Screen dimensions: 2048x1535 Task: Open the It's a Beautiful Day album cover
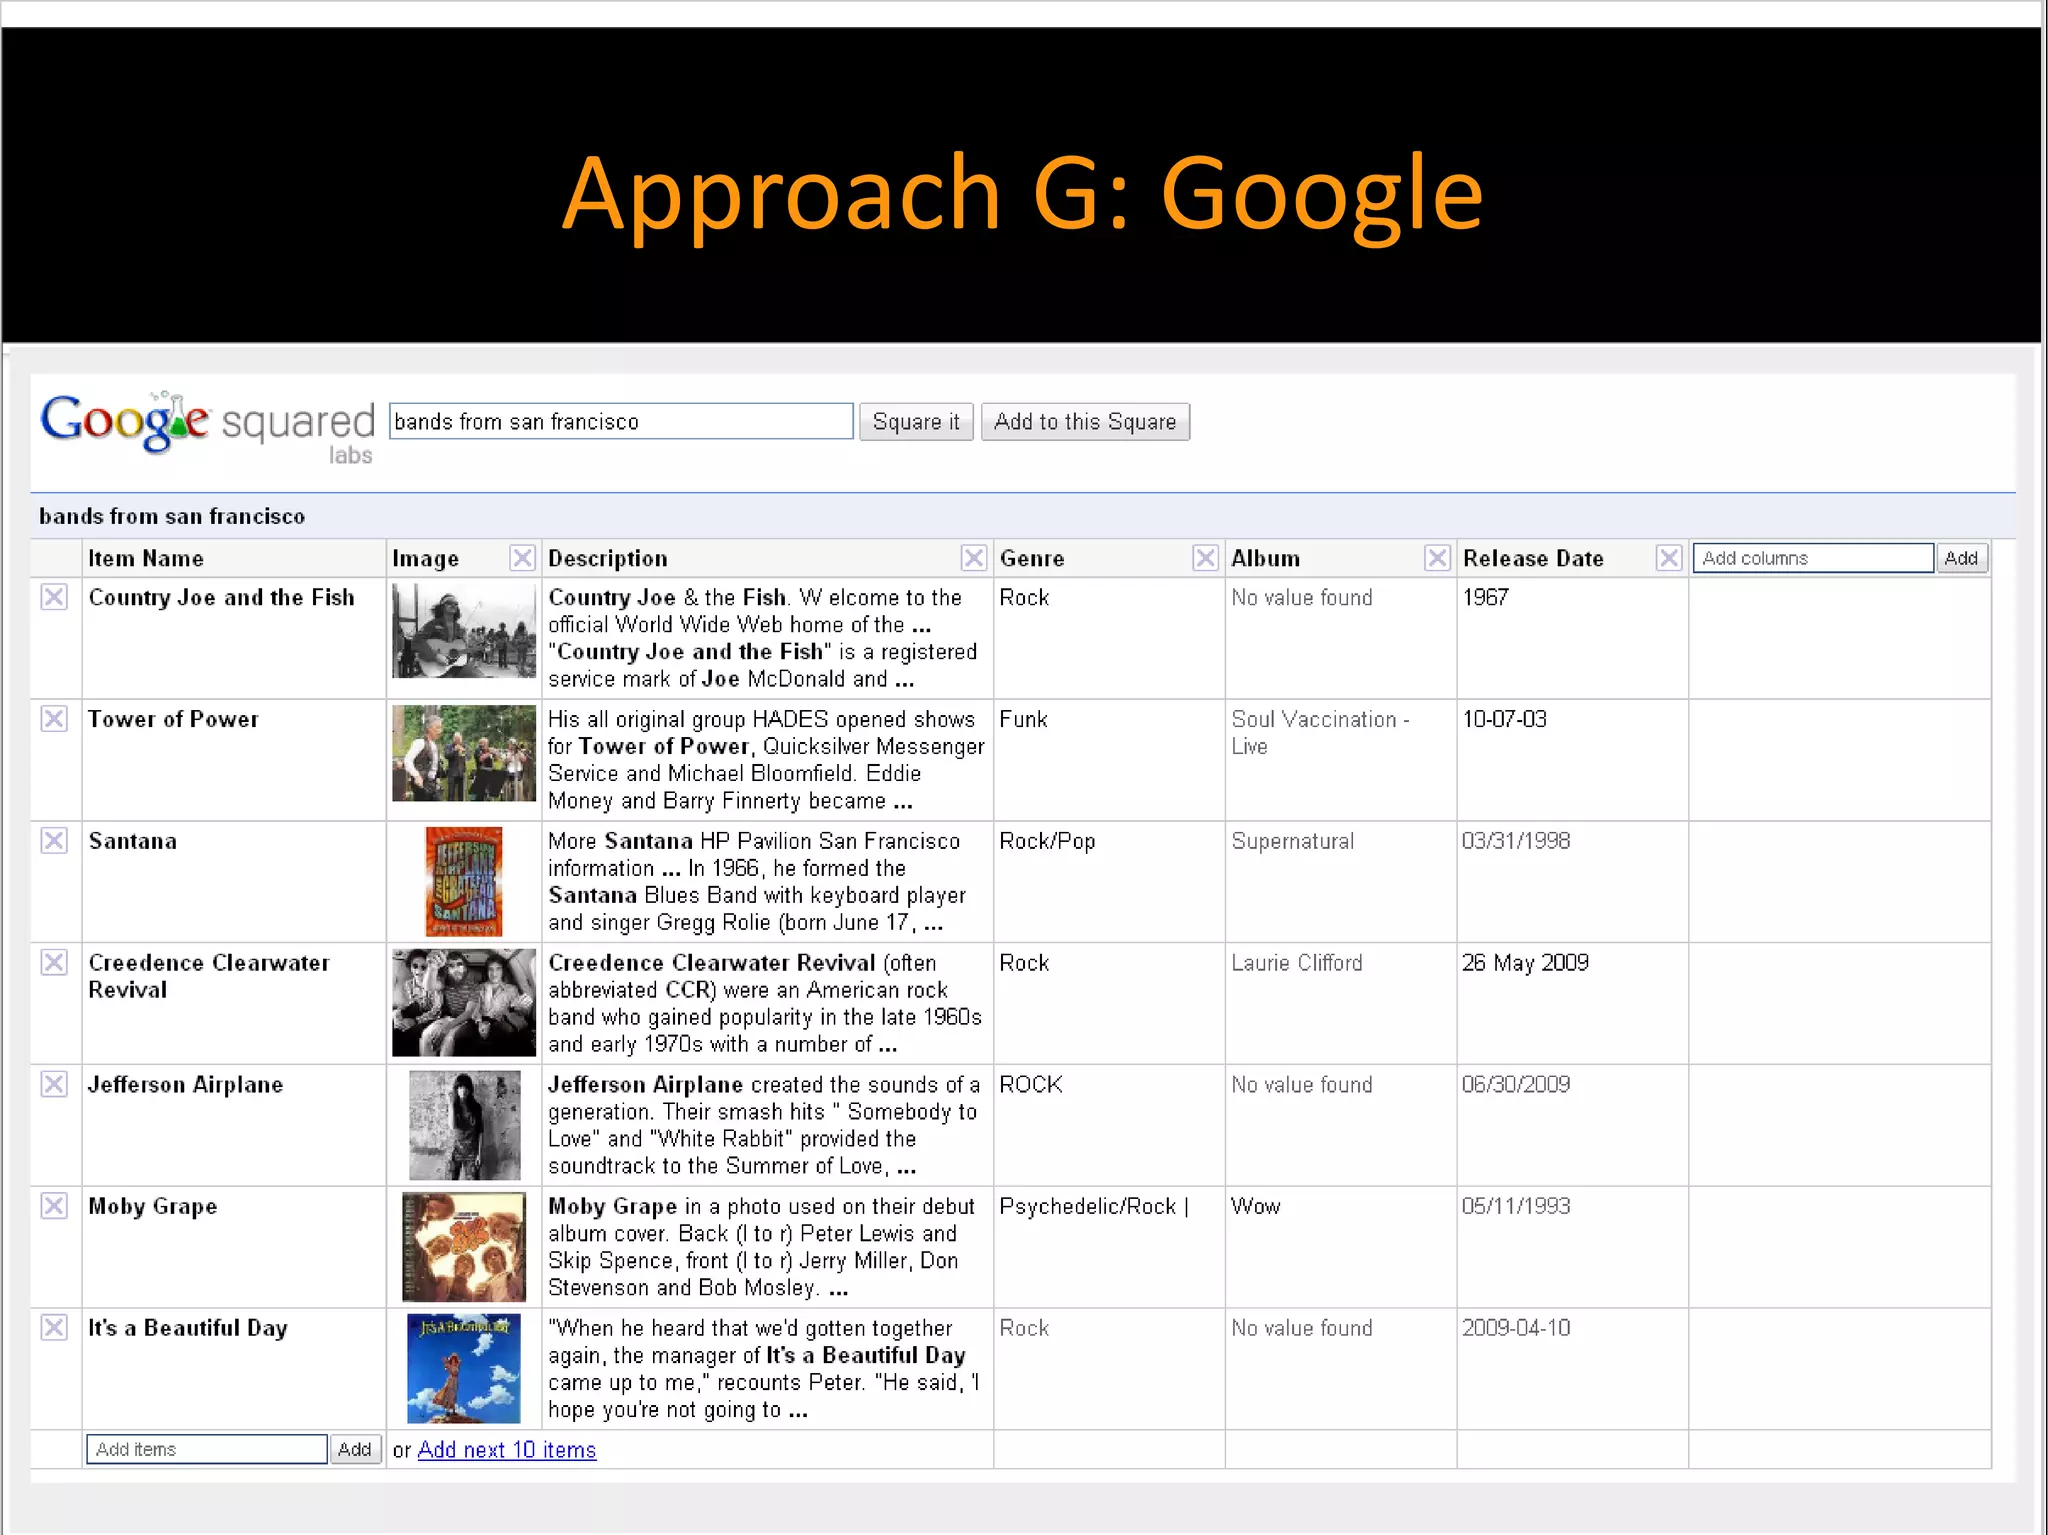pos(464,1368)
